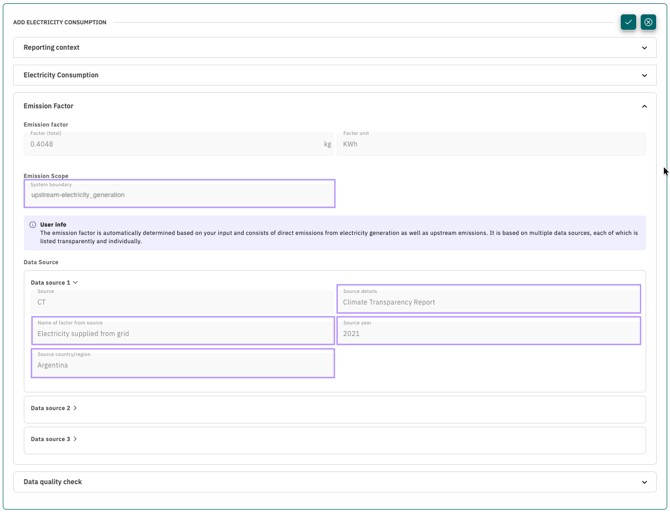Click the green checkmark confirm icon
Screen dimensions: 670x514
coord(628,22)
